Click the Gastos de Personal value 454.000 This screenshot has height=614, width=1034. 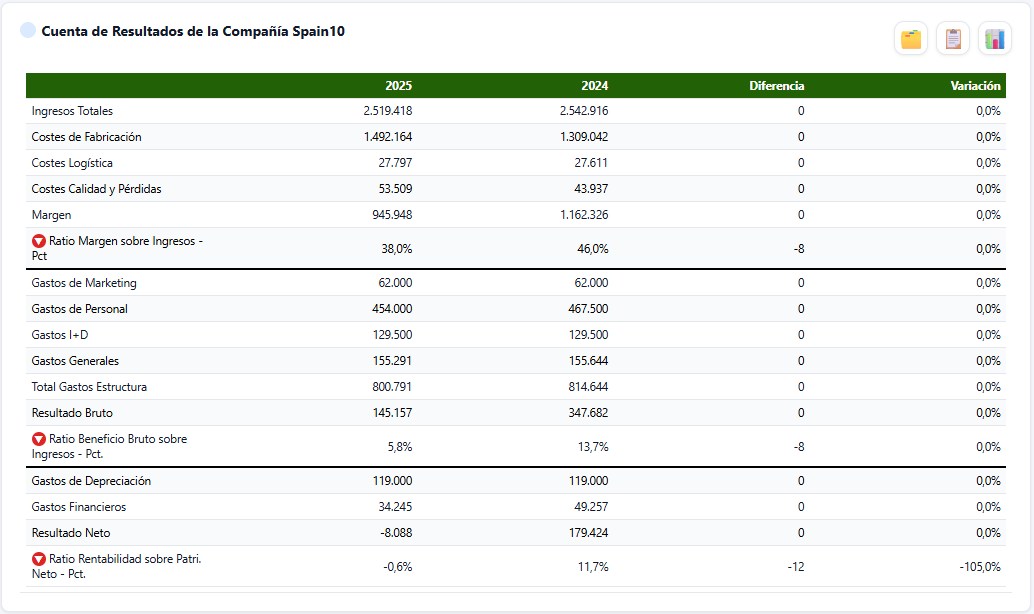pyautogui.click(x=392, y=309)
